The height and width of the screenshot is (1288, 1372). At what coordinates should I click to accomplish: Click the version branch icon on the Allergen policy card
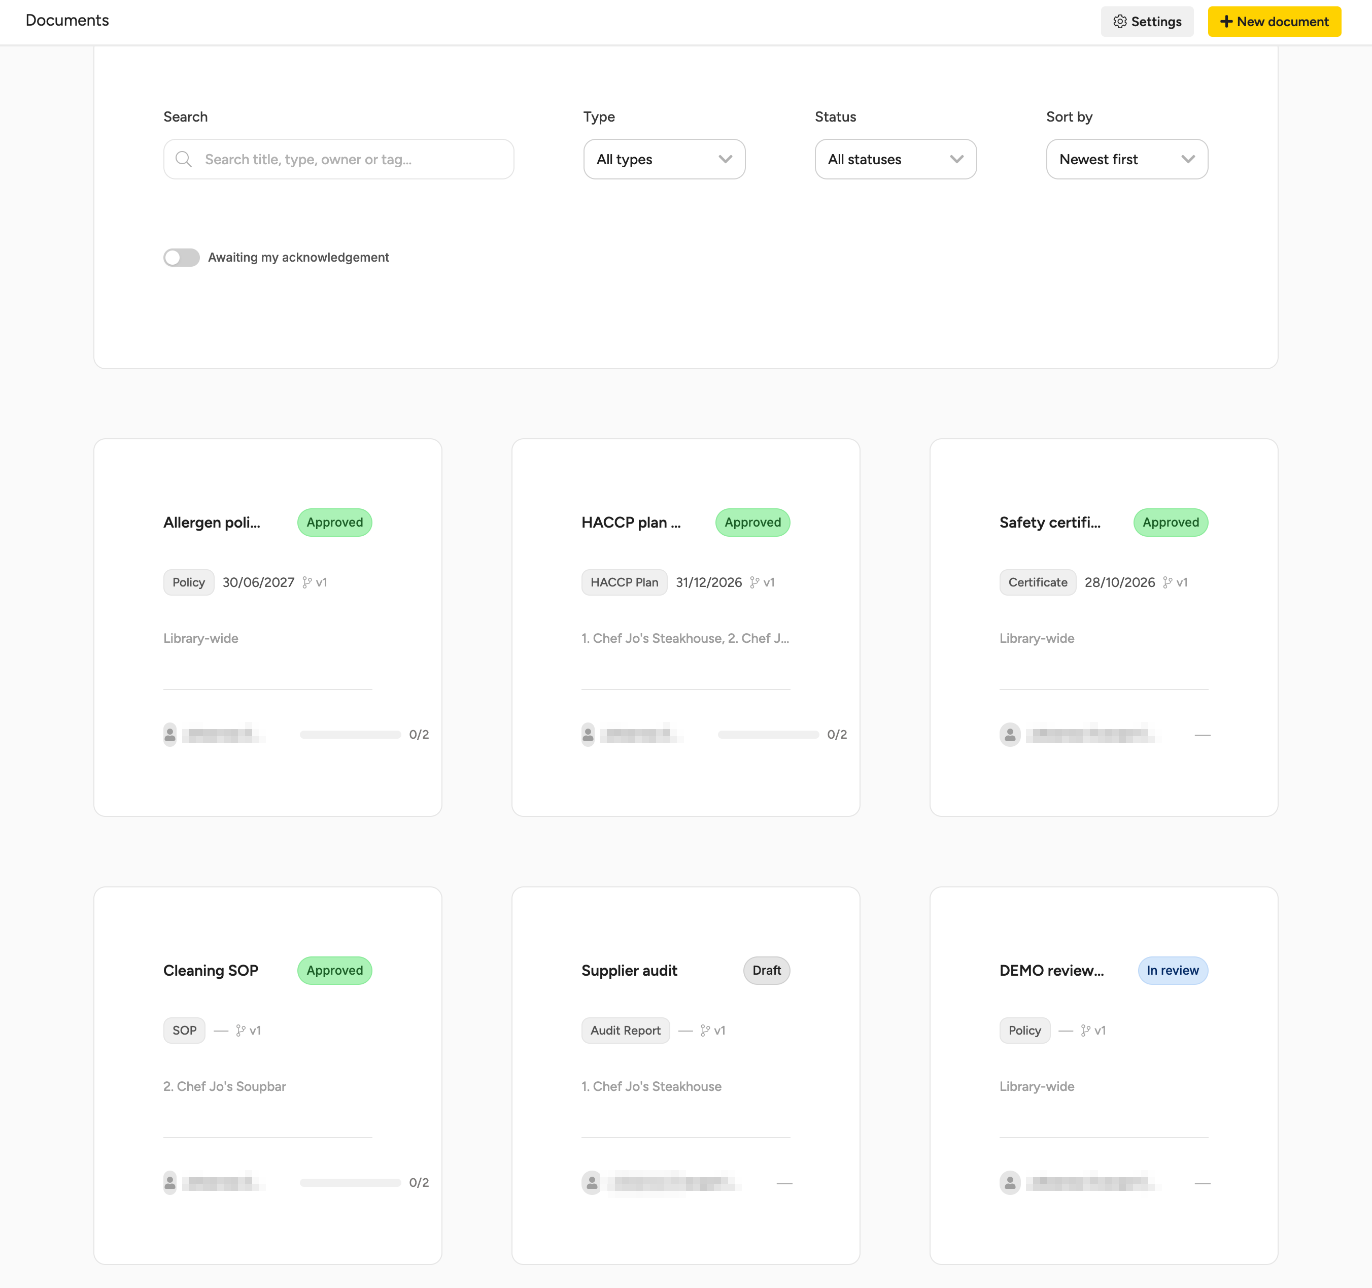coord(307,582)
